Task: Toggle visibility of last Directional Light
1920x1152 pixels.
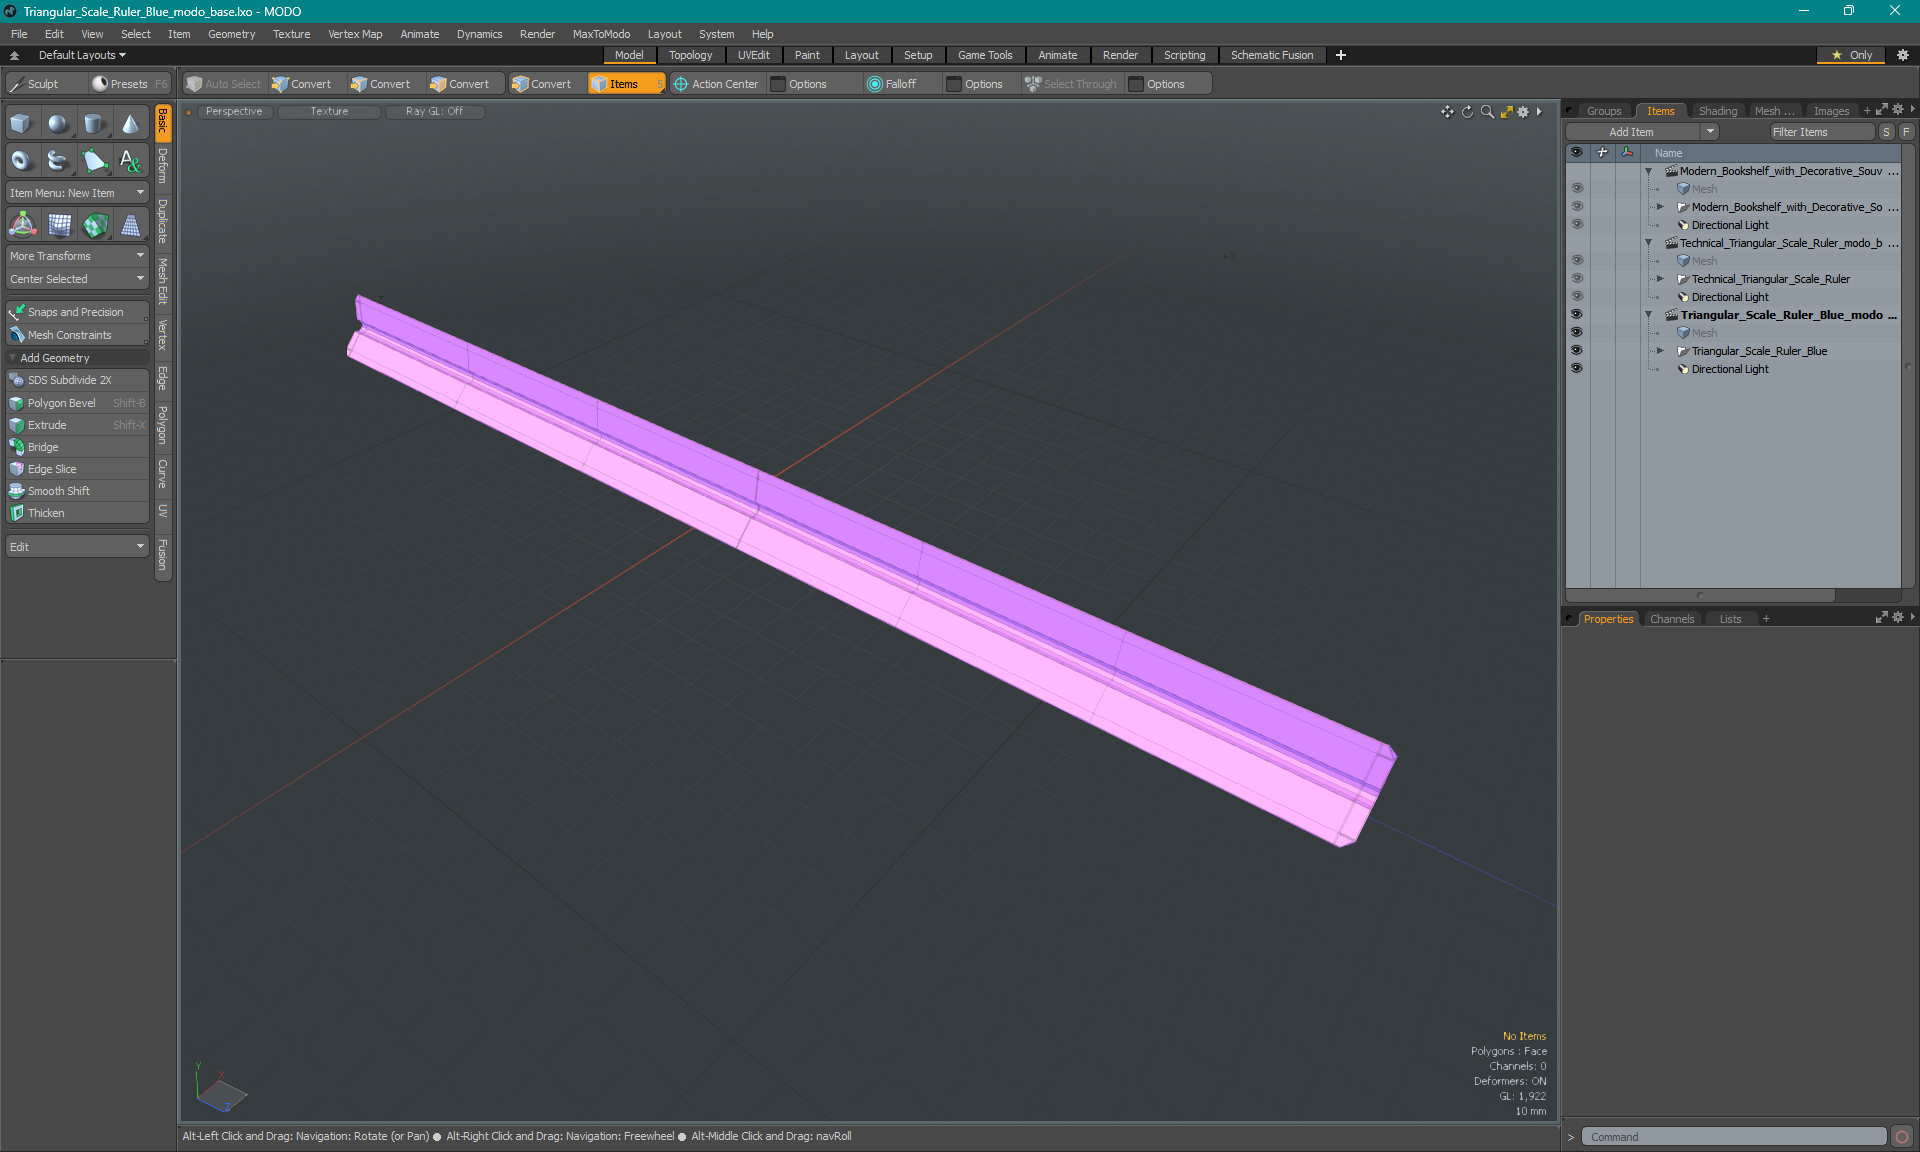Action: click(x=1577, y=369)
